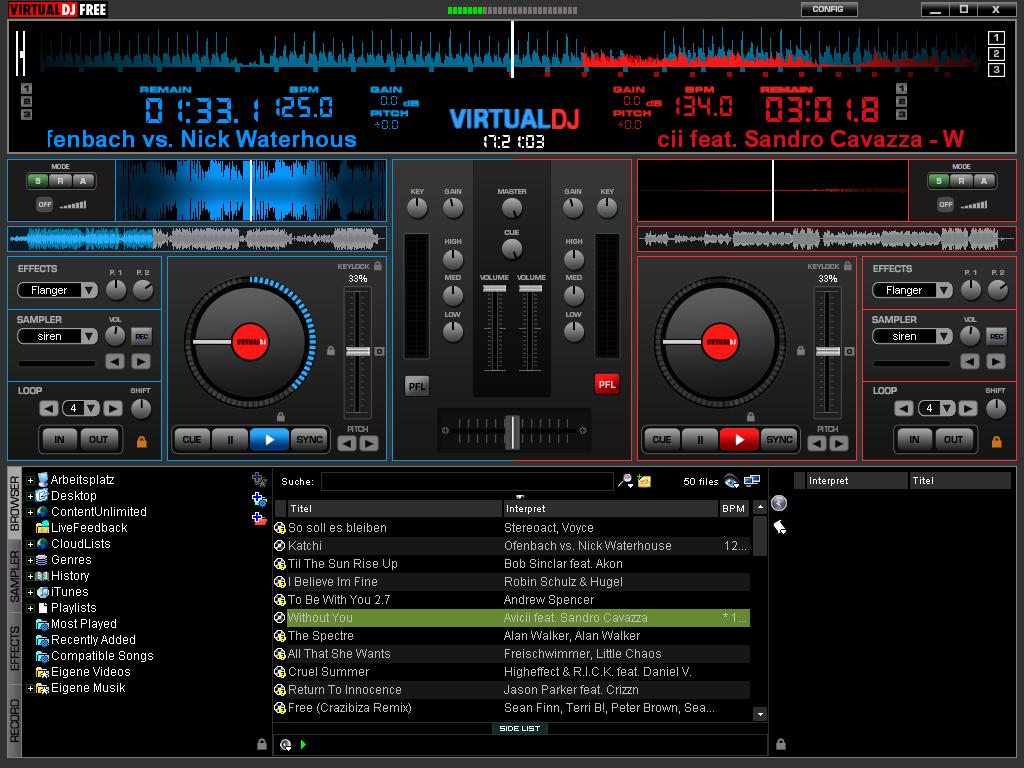Toggle the right deck OFF button
The width and height of the screenshot is (1024, 768).
point(946,204)
